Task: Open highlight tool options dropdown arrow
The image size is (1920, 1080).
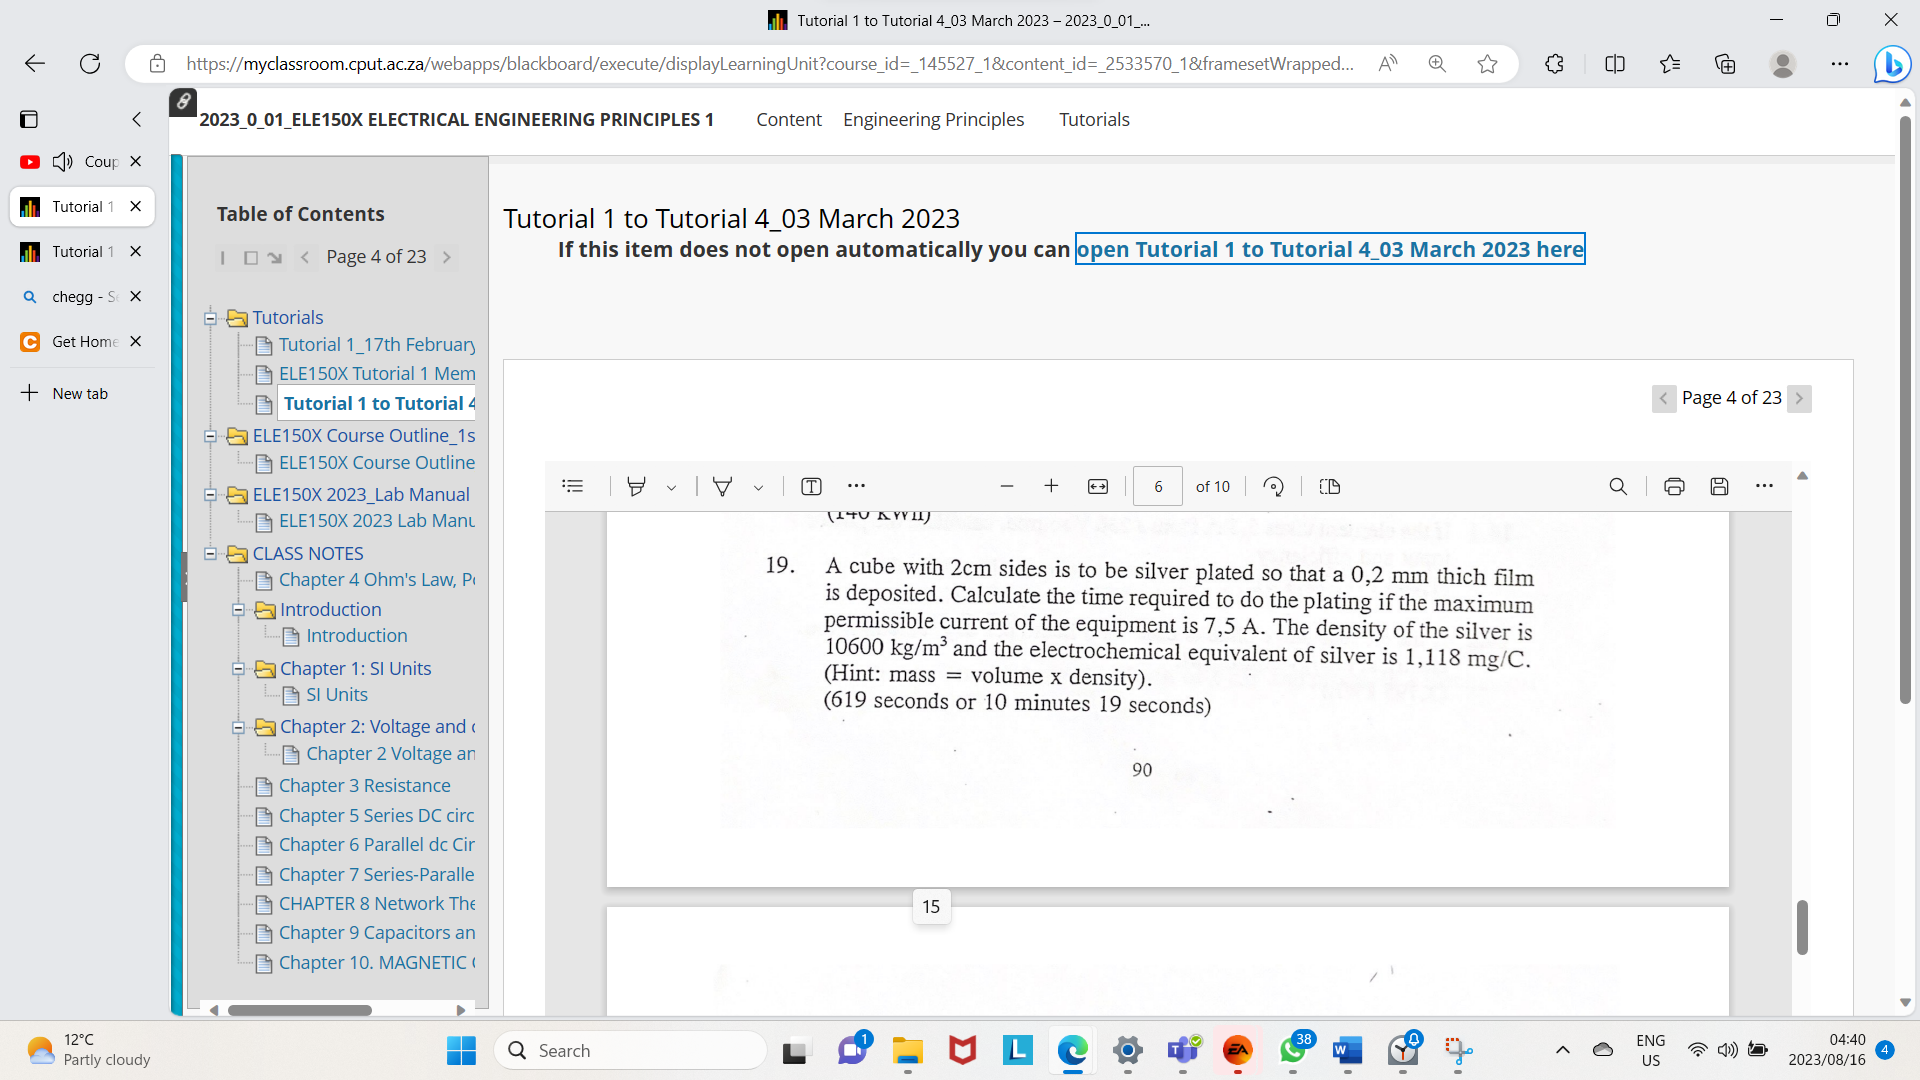Action: (x=672, y=488)
